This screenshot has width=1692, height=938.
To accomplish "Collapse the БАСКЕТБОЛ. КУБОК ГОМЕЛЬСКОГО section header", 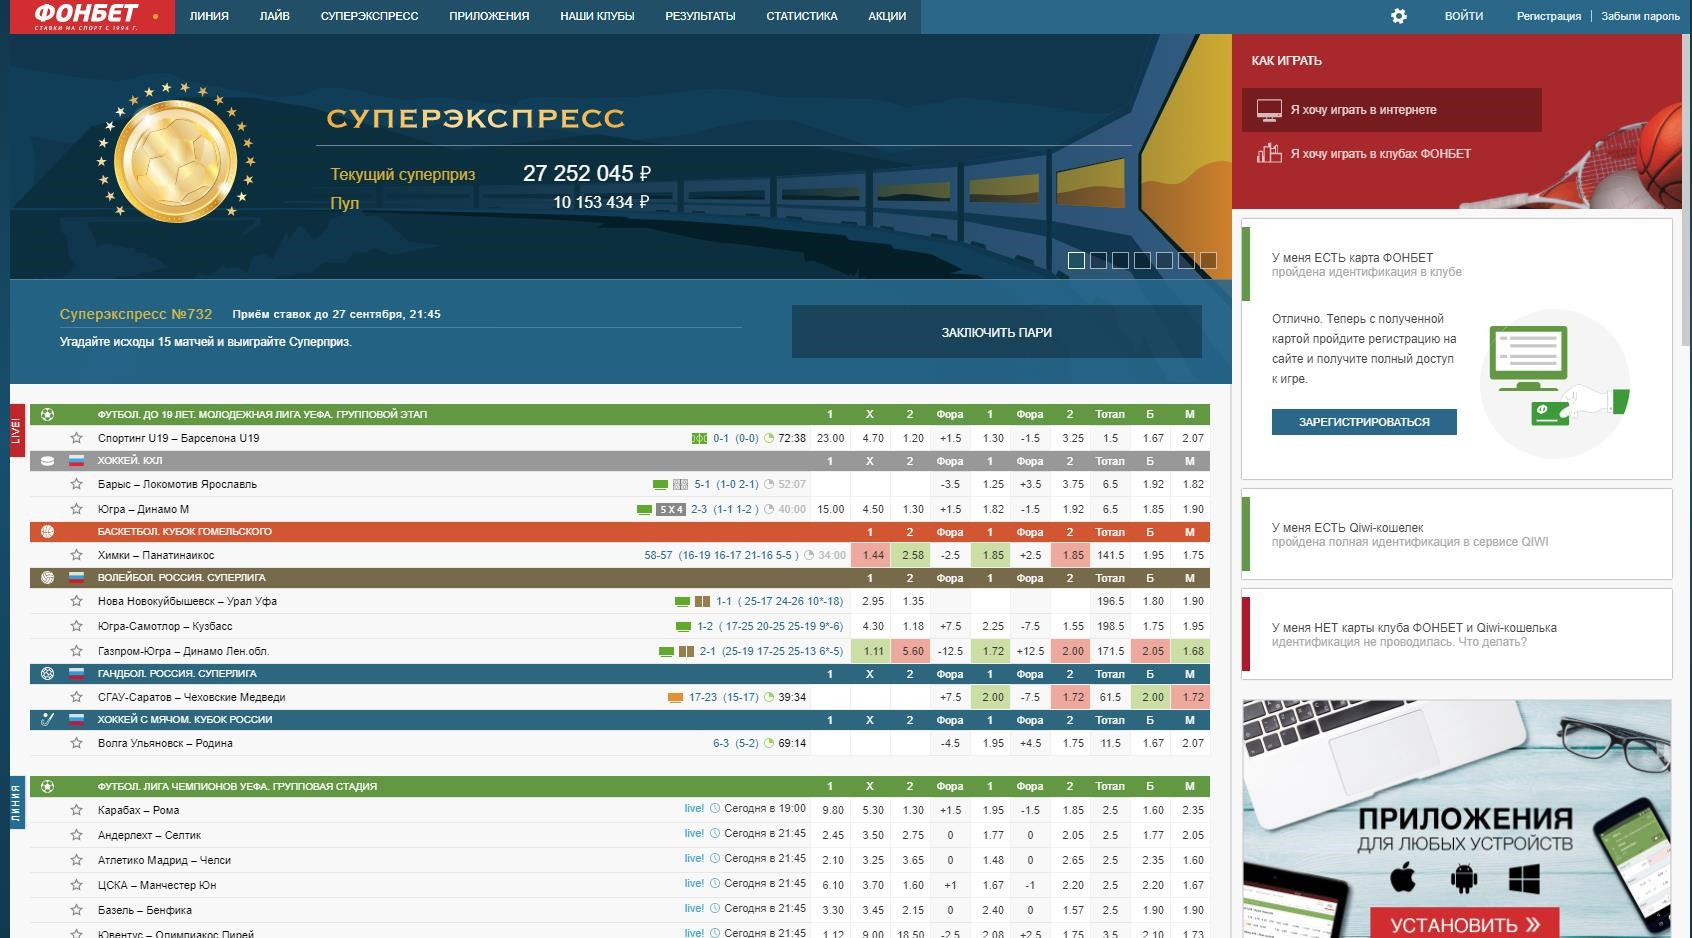I will (620, 532).
